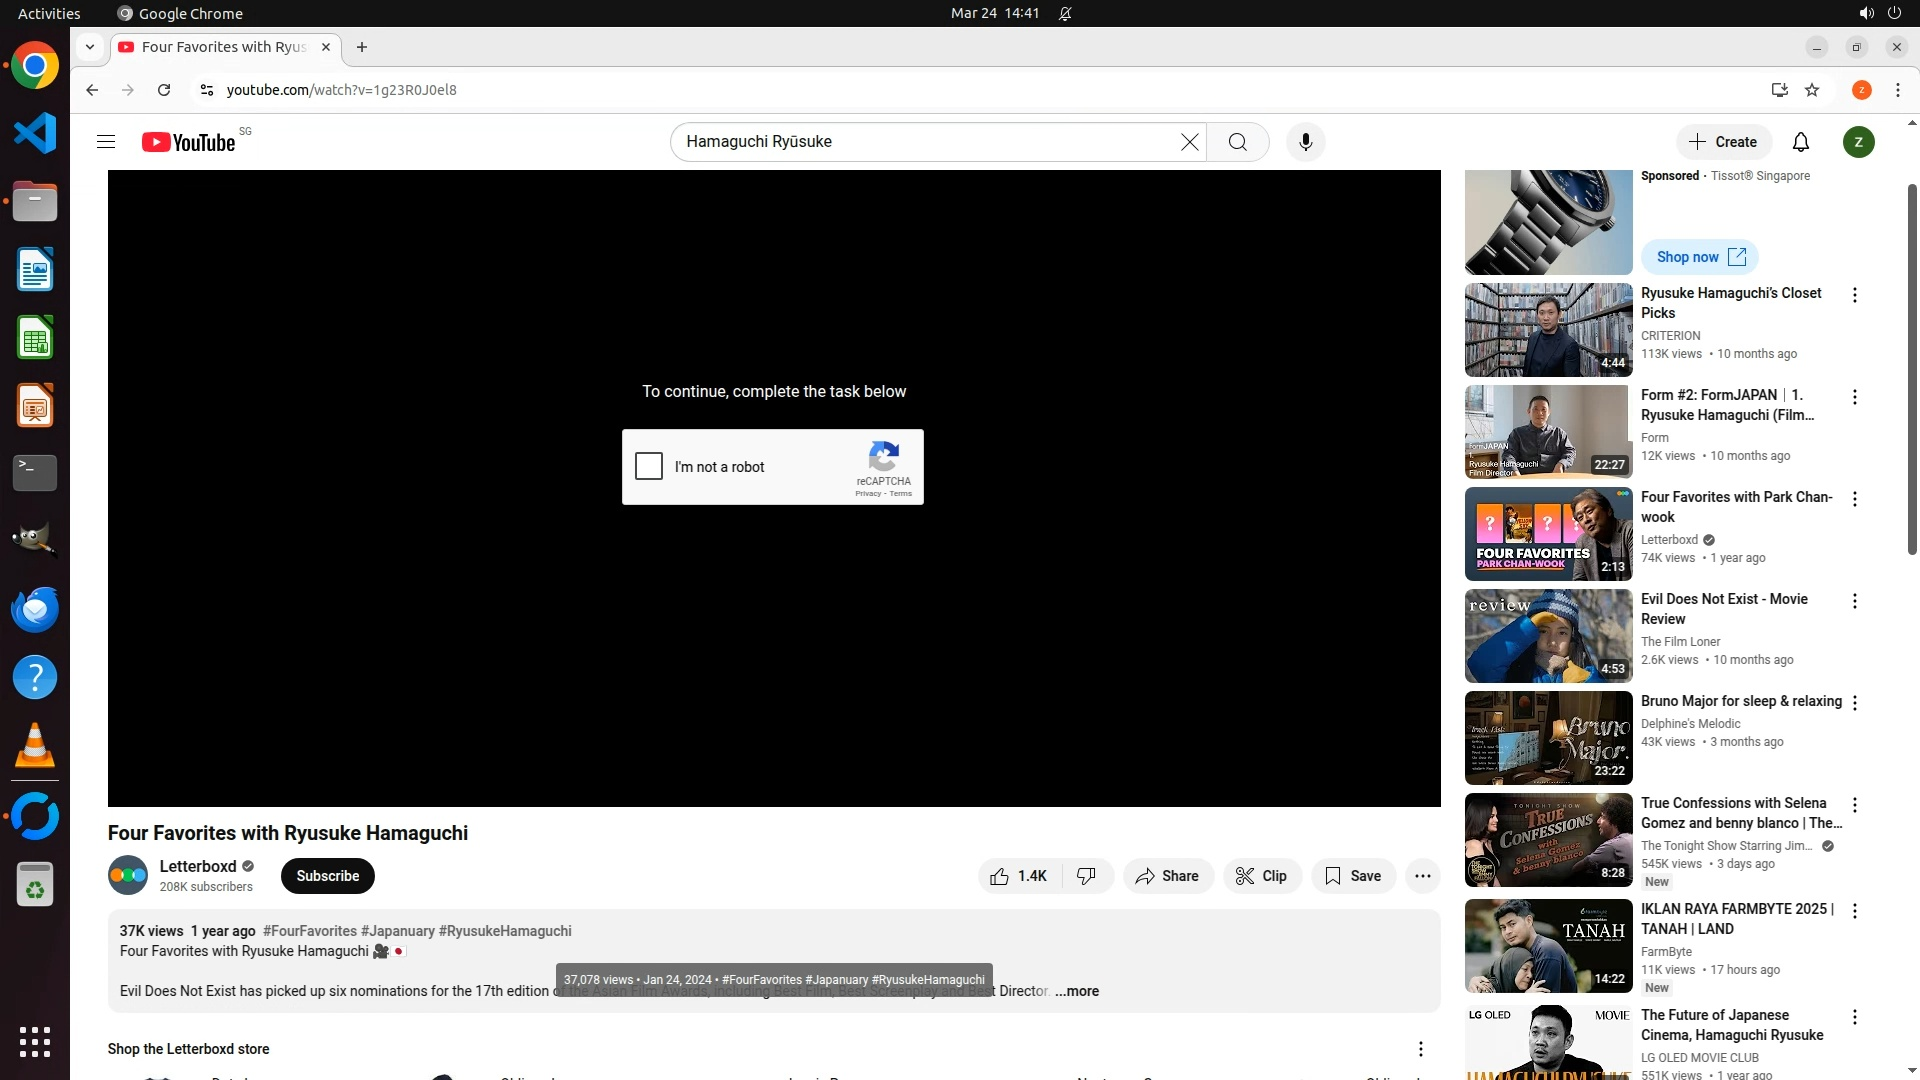The width and height of the screenshot is (1920, 1080).
Task: Click the voice search microphone icon
Action: (1305, 142)
